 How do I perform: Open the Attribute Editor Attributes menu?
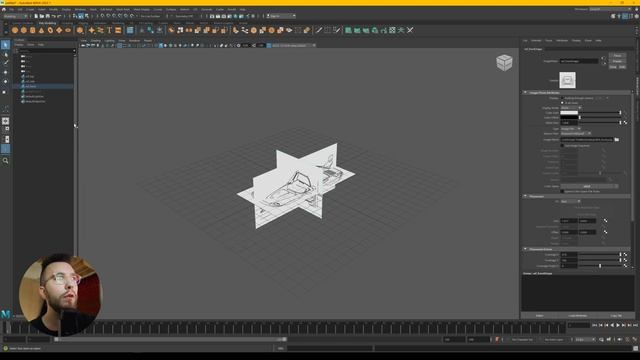click(562, 40)
